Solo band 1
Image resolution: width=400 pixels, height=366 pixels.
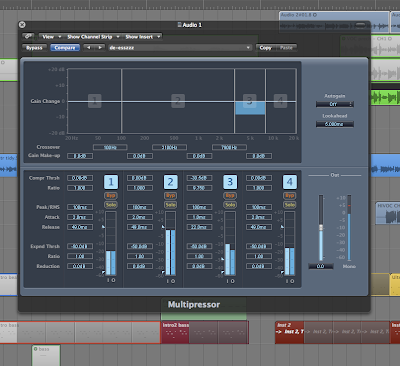[111, 205]
